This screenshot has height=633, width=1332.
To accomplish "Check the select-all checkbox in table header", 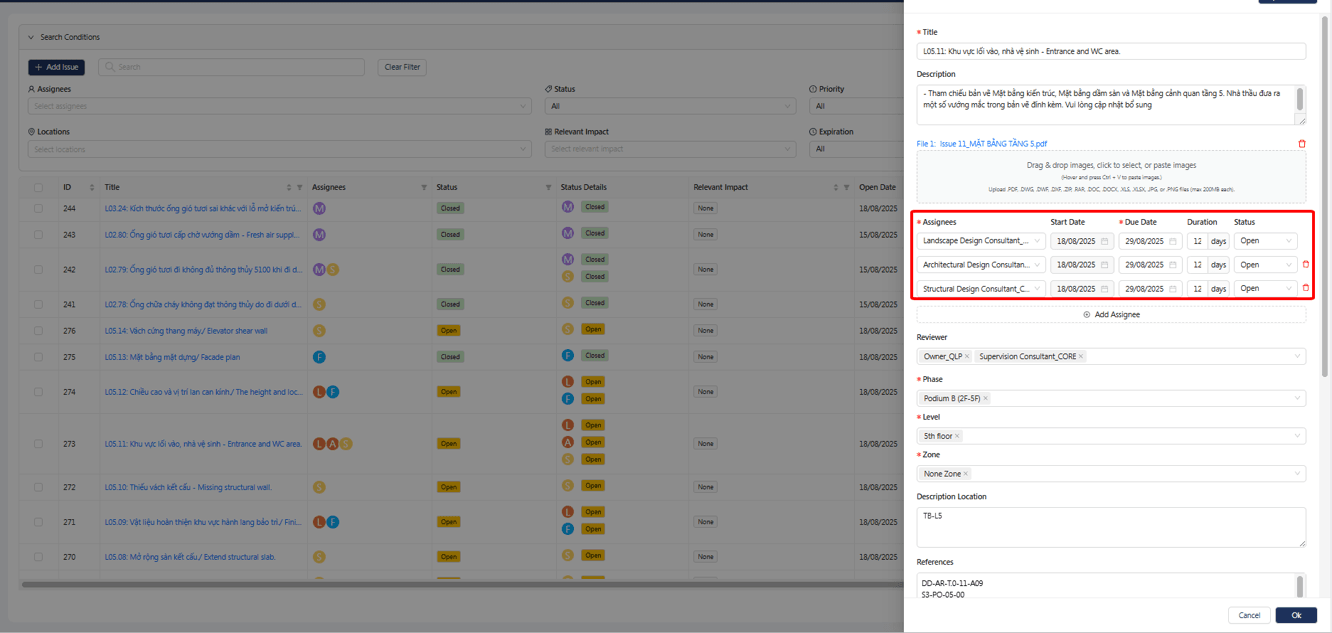I will pyautogui.click(x=38, y=187).
